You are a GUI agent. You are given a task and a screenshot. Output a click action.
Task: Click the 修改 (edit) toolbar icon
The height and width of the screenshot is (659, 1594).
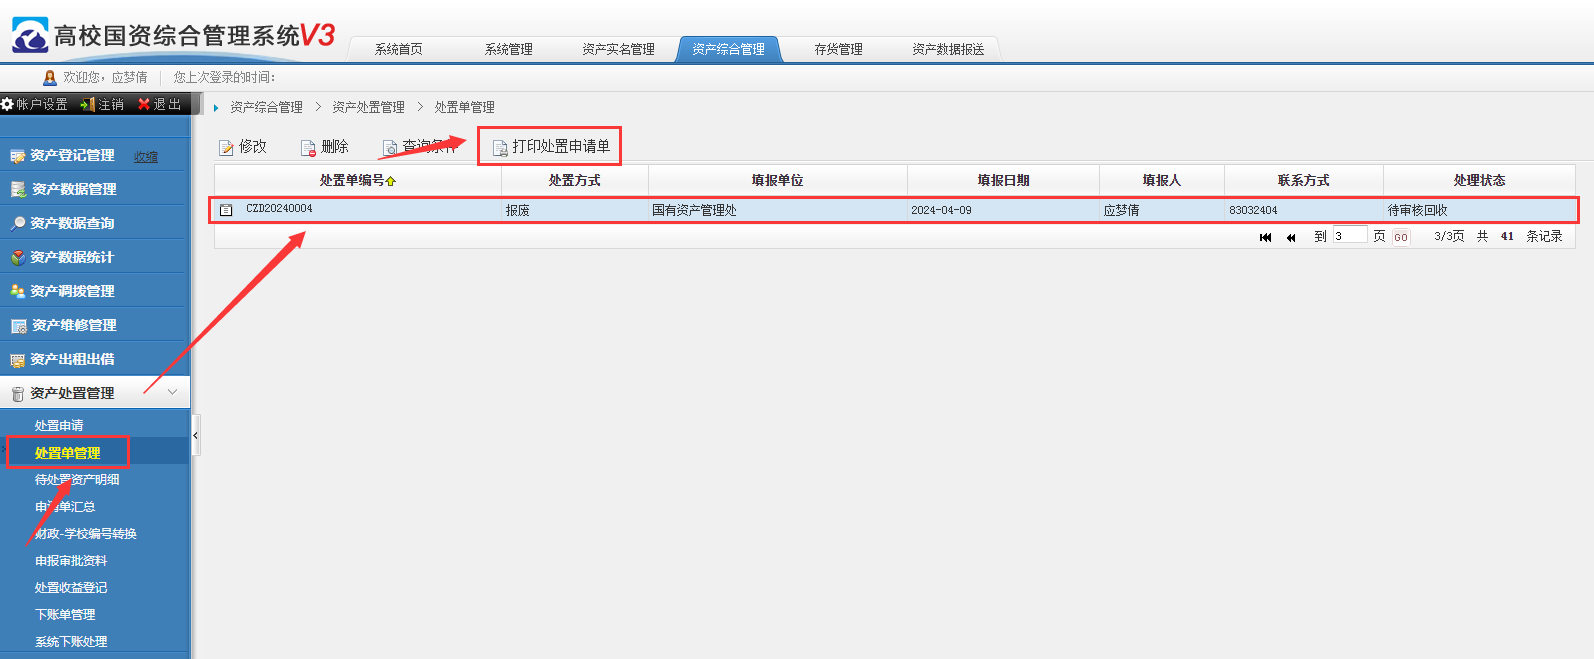coord(226,148)
